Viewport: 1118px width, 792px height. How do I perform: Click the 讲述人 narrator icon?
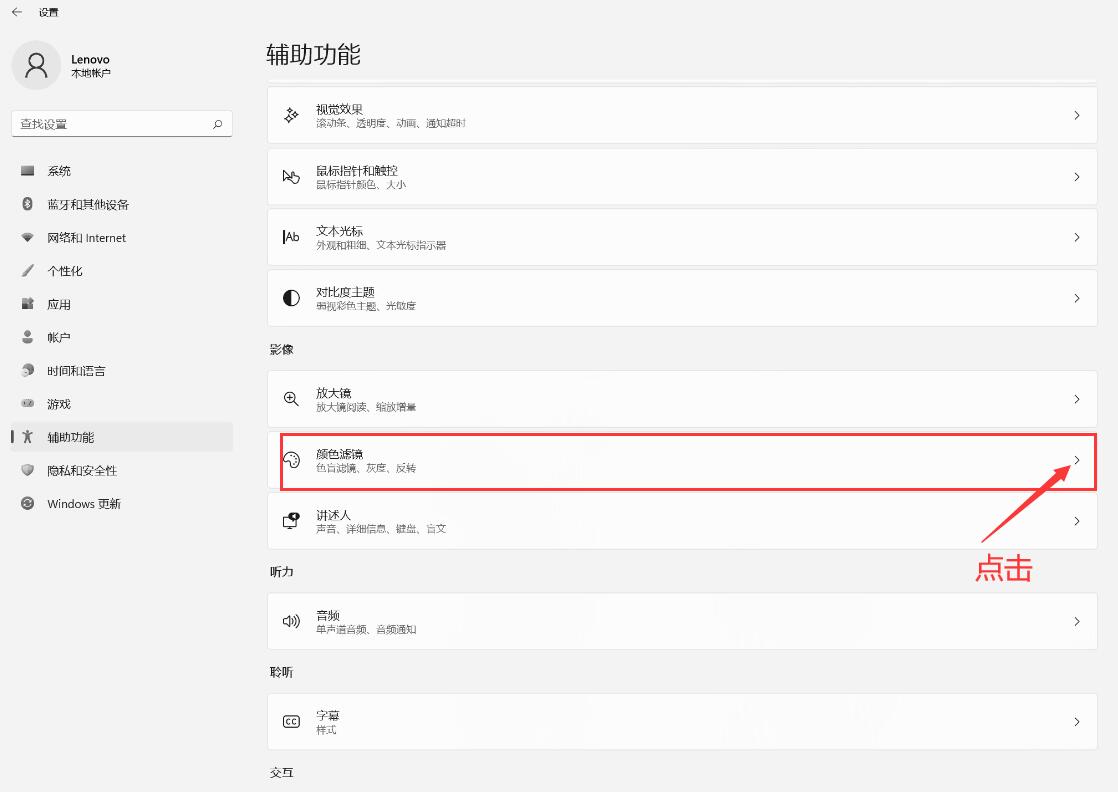[x=291, y=521]
